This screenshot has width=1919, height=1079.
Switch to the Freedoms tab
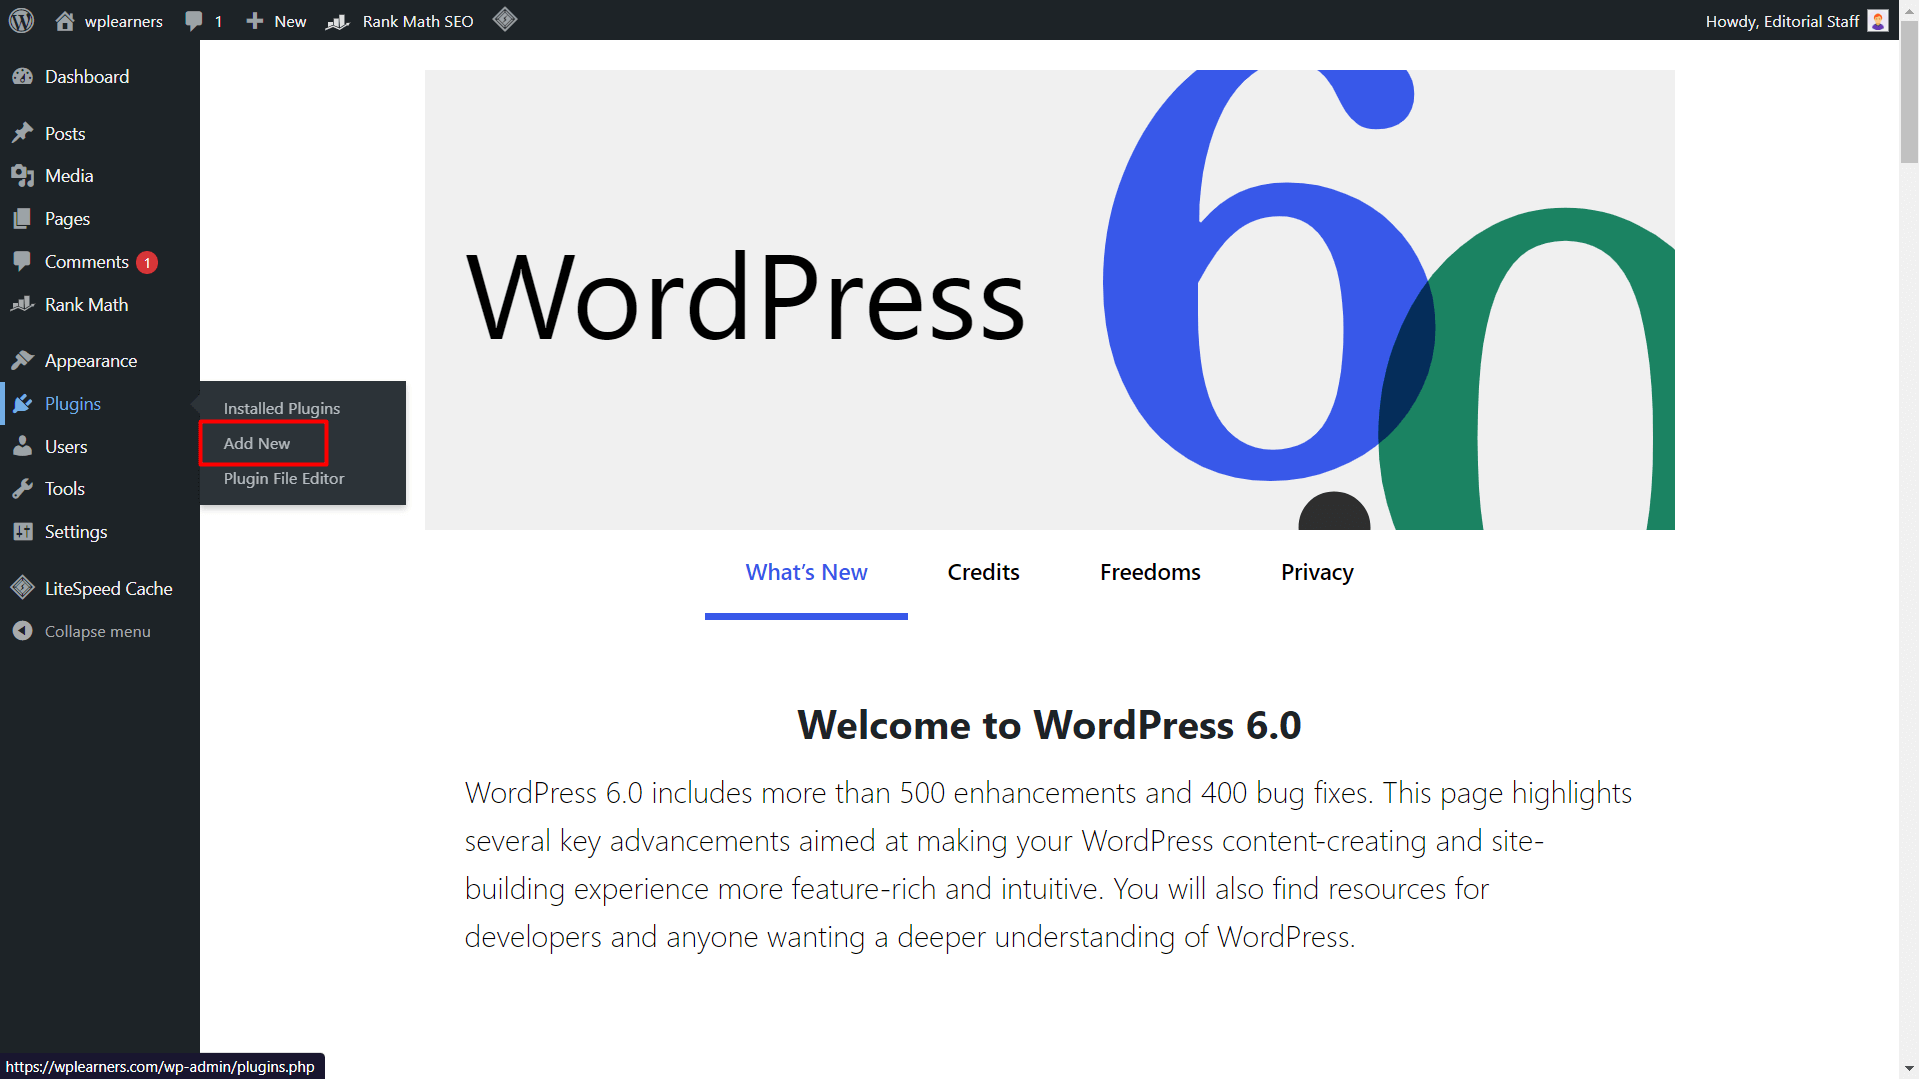tap(1150, 572)
